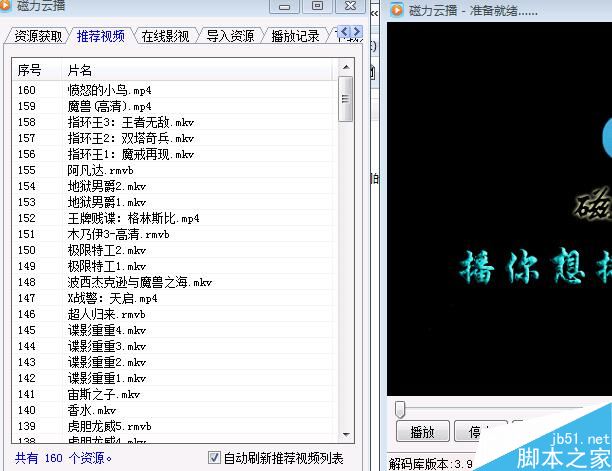Select 超人归来.rmvb row
612x471 pixels.
[174, 314]
